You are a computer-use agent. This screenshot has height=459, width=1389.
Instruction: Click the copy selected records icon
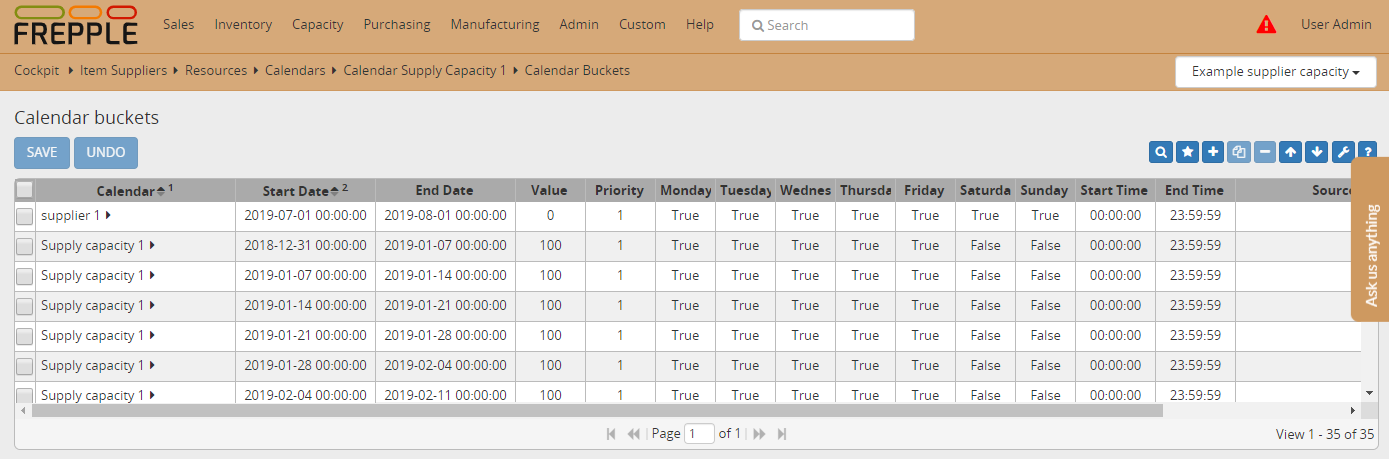(x=1239, y=152)
